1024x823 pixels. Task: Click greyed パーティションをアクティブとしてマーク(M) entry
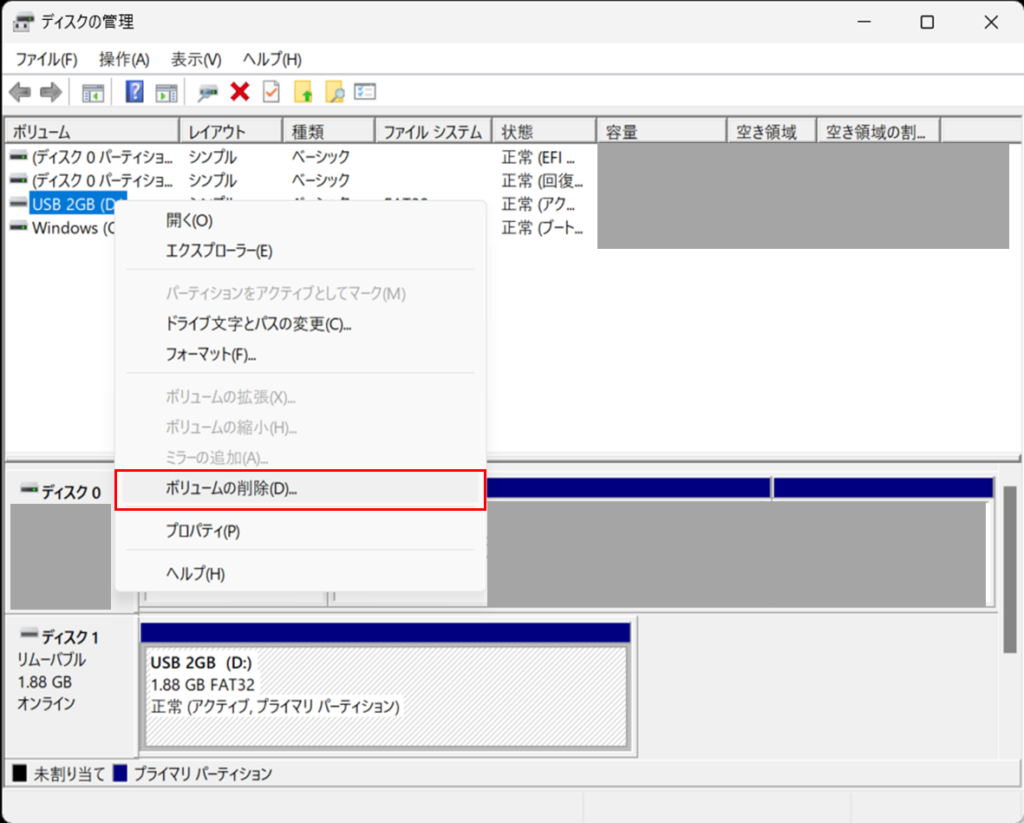(x=300, y=293)
